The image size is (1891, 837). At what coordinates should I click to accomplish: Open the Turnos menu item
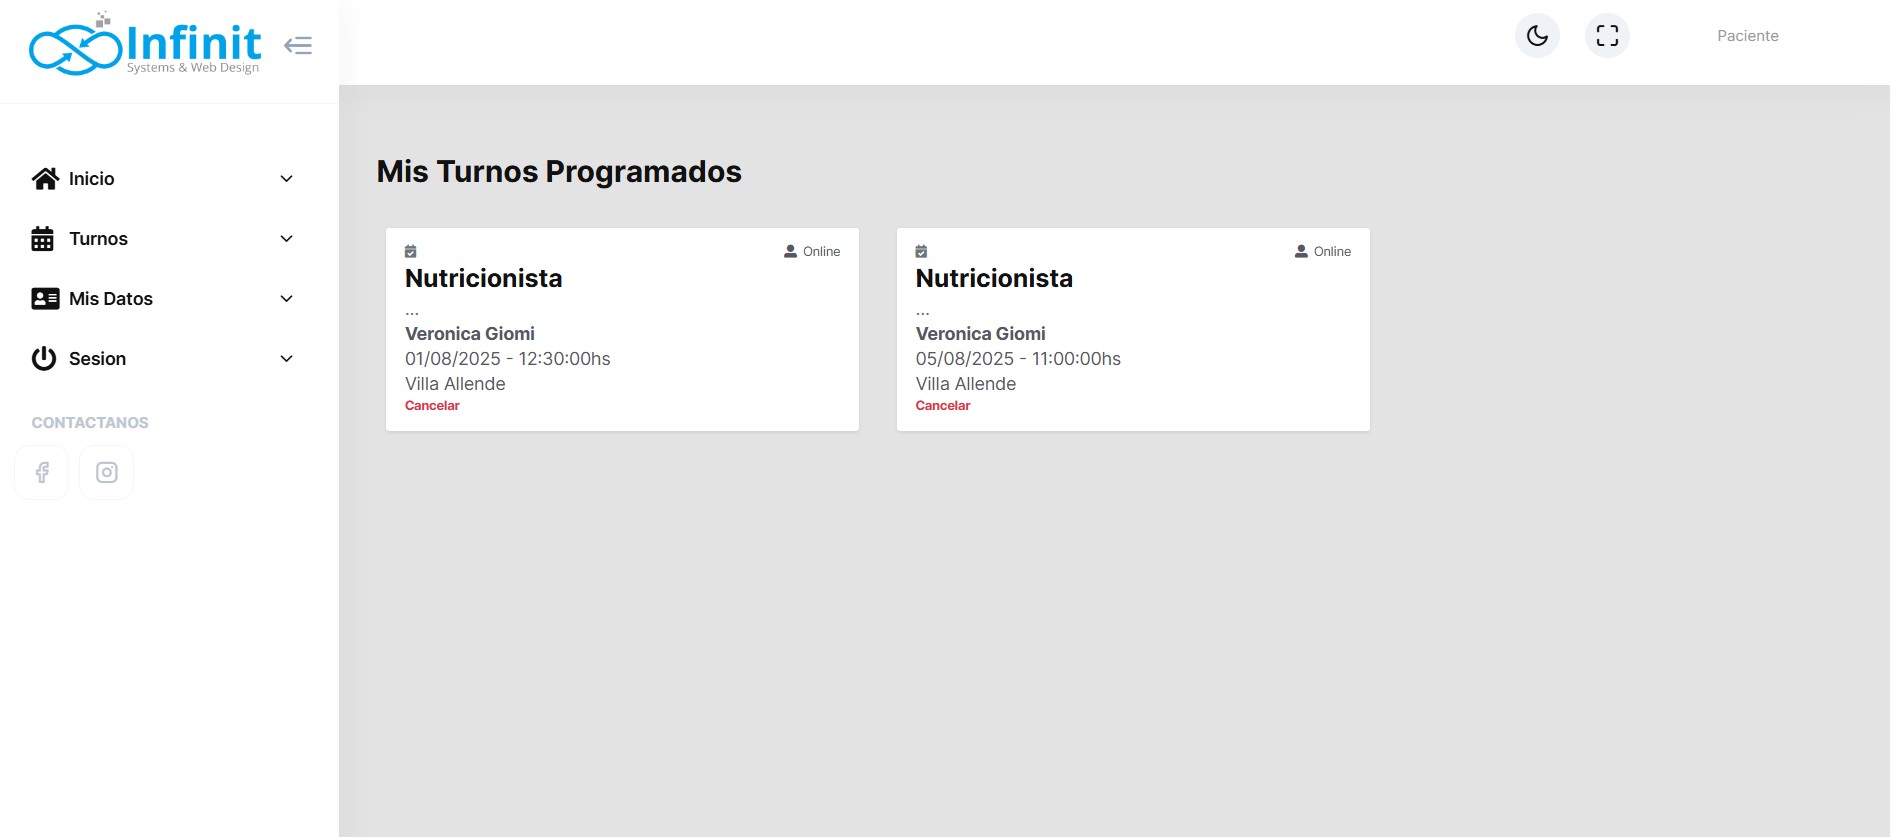click(98, 239)
